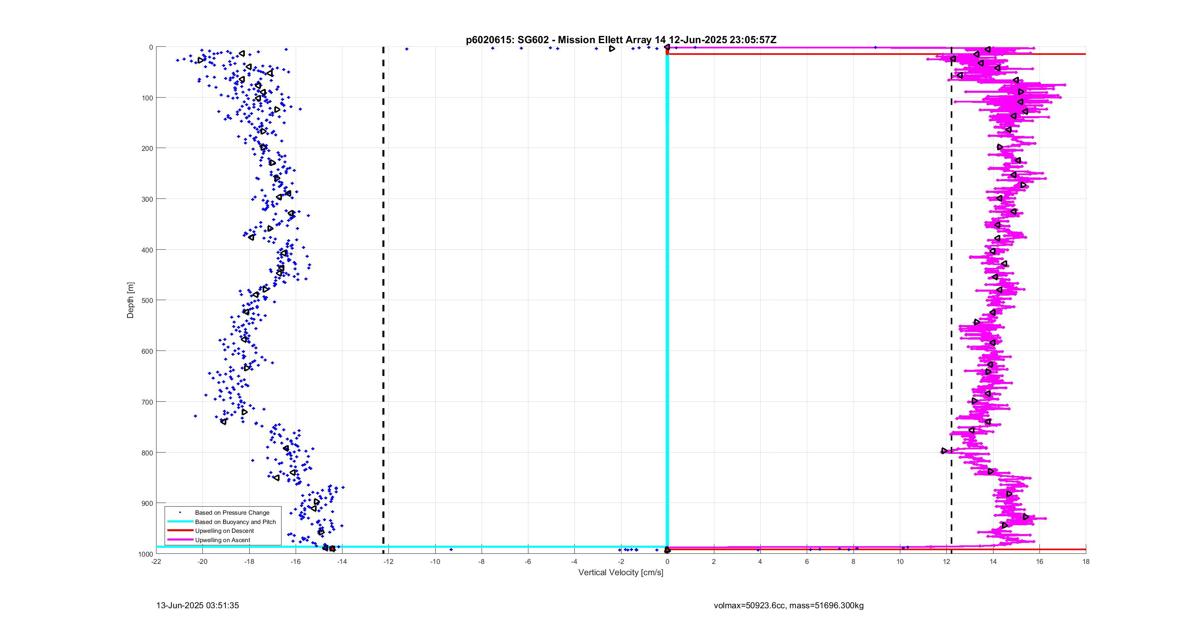Viewport: 1200px width, 622px height.
Task: Click the velocity axis tick '10'
Action: [x=900, y=562]
